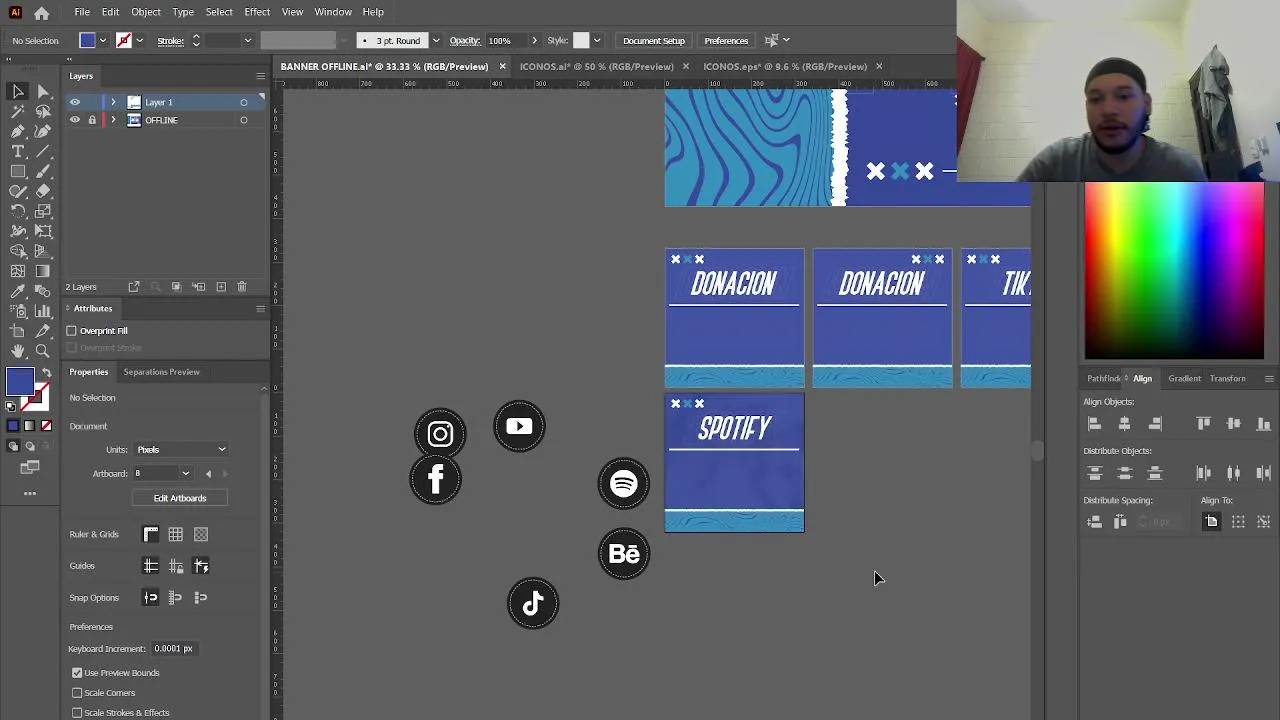Screen dimensions: 1280x720
Task: Select the Pen tool
Action: pyautogui.click(x=18, y=131)
